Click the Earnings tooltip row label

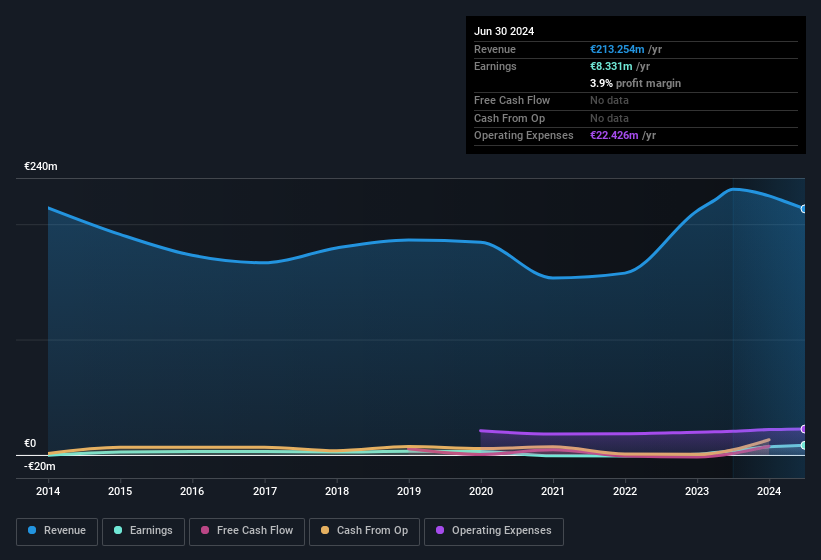(495, 66)
